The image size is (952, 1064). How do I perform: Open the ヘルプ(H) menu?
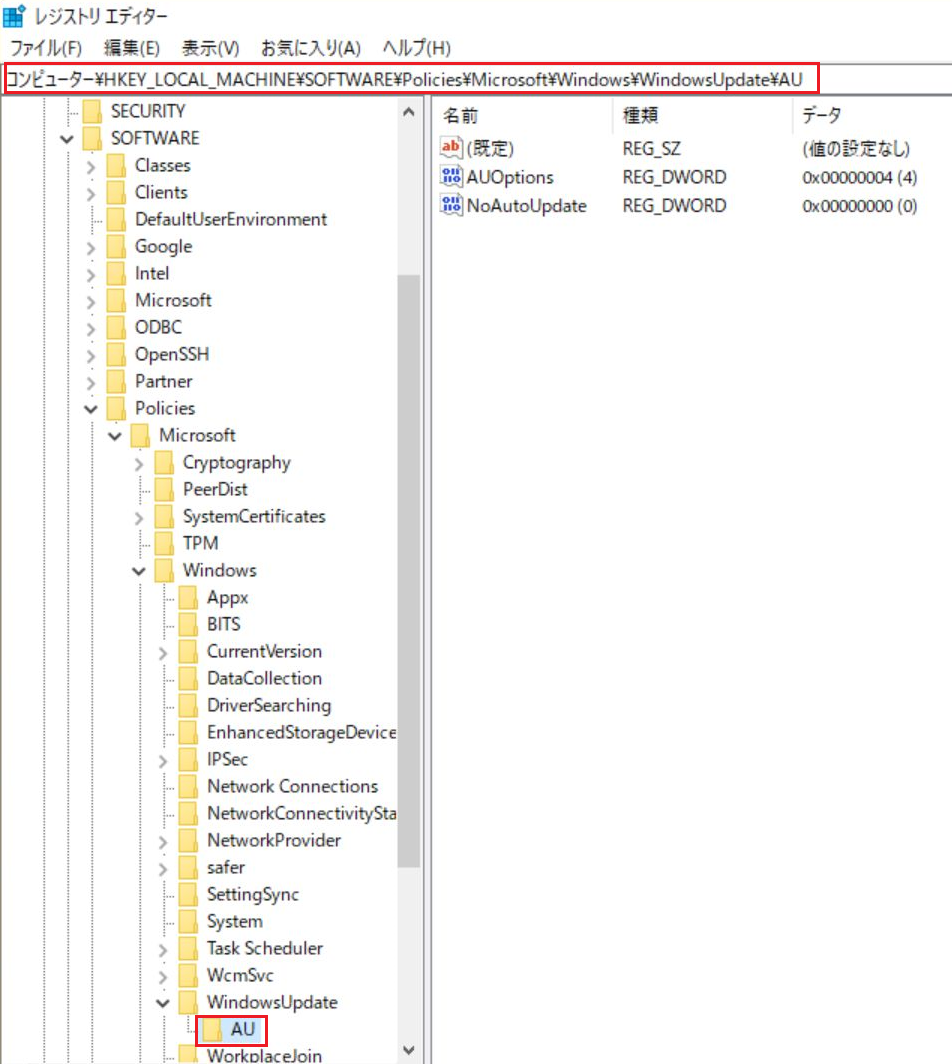pyautogui.click(x=416, y=48)
